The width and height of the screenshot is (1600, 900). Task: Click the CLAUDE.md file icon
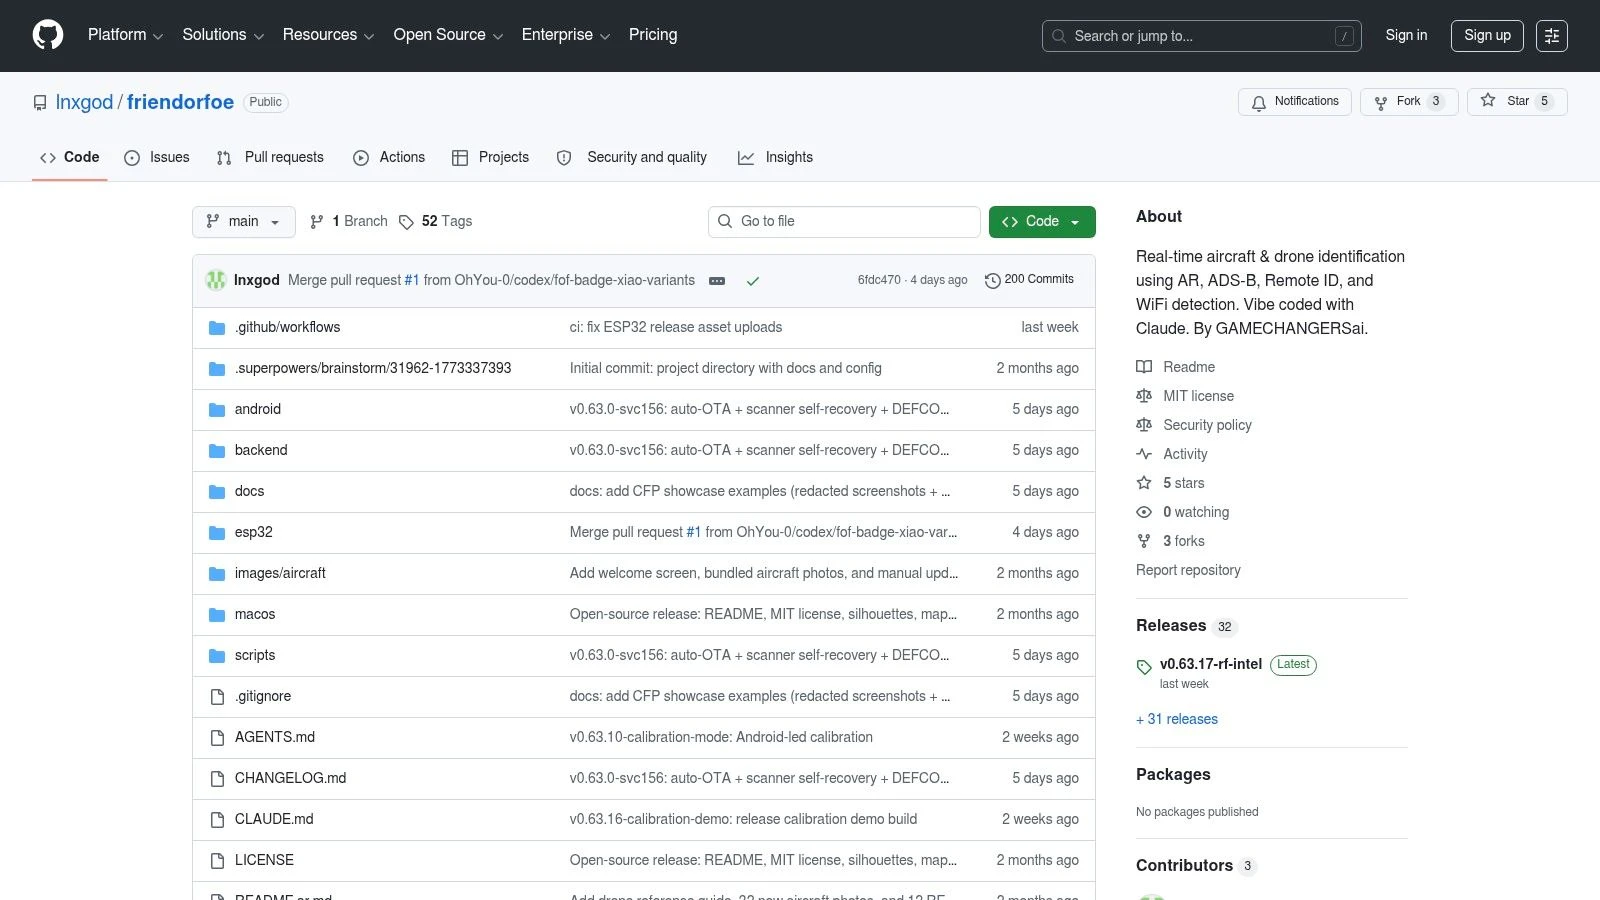pos(217,820)
